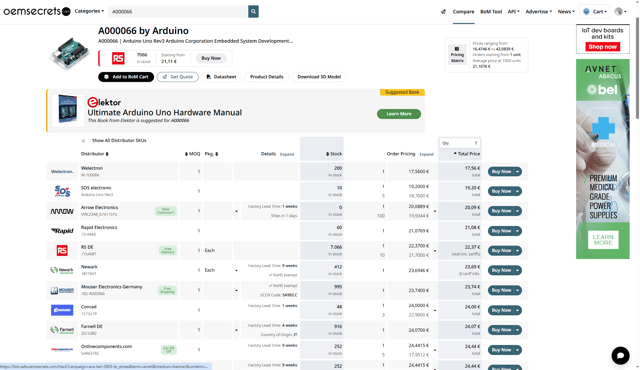Open the News menu

[566, 11]
